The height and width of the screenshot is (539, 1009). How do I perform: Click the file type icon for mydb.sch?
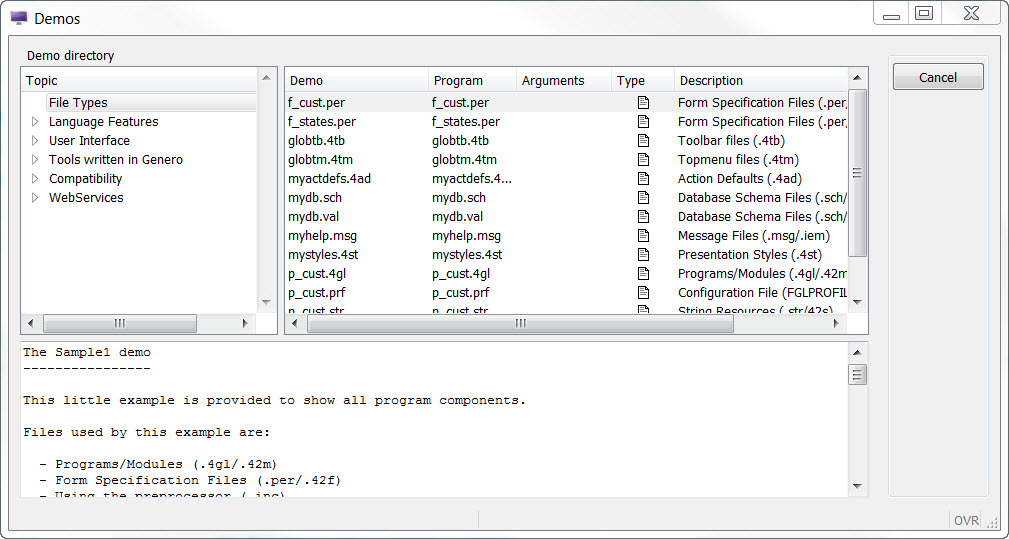(643, 197)
